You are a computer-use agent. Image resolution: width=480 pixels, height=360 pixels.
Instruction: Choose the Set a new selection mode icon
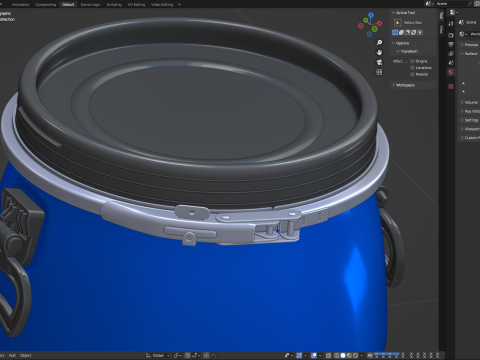[x=395, y=32]
